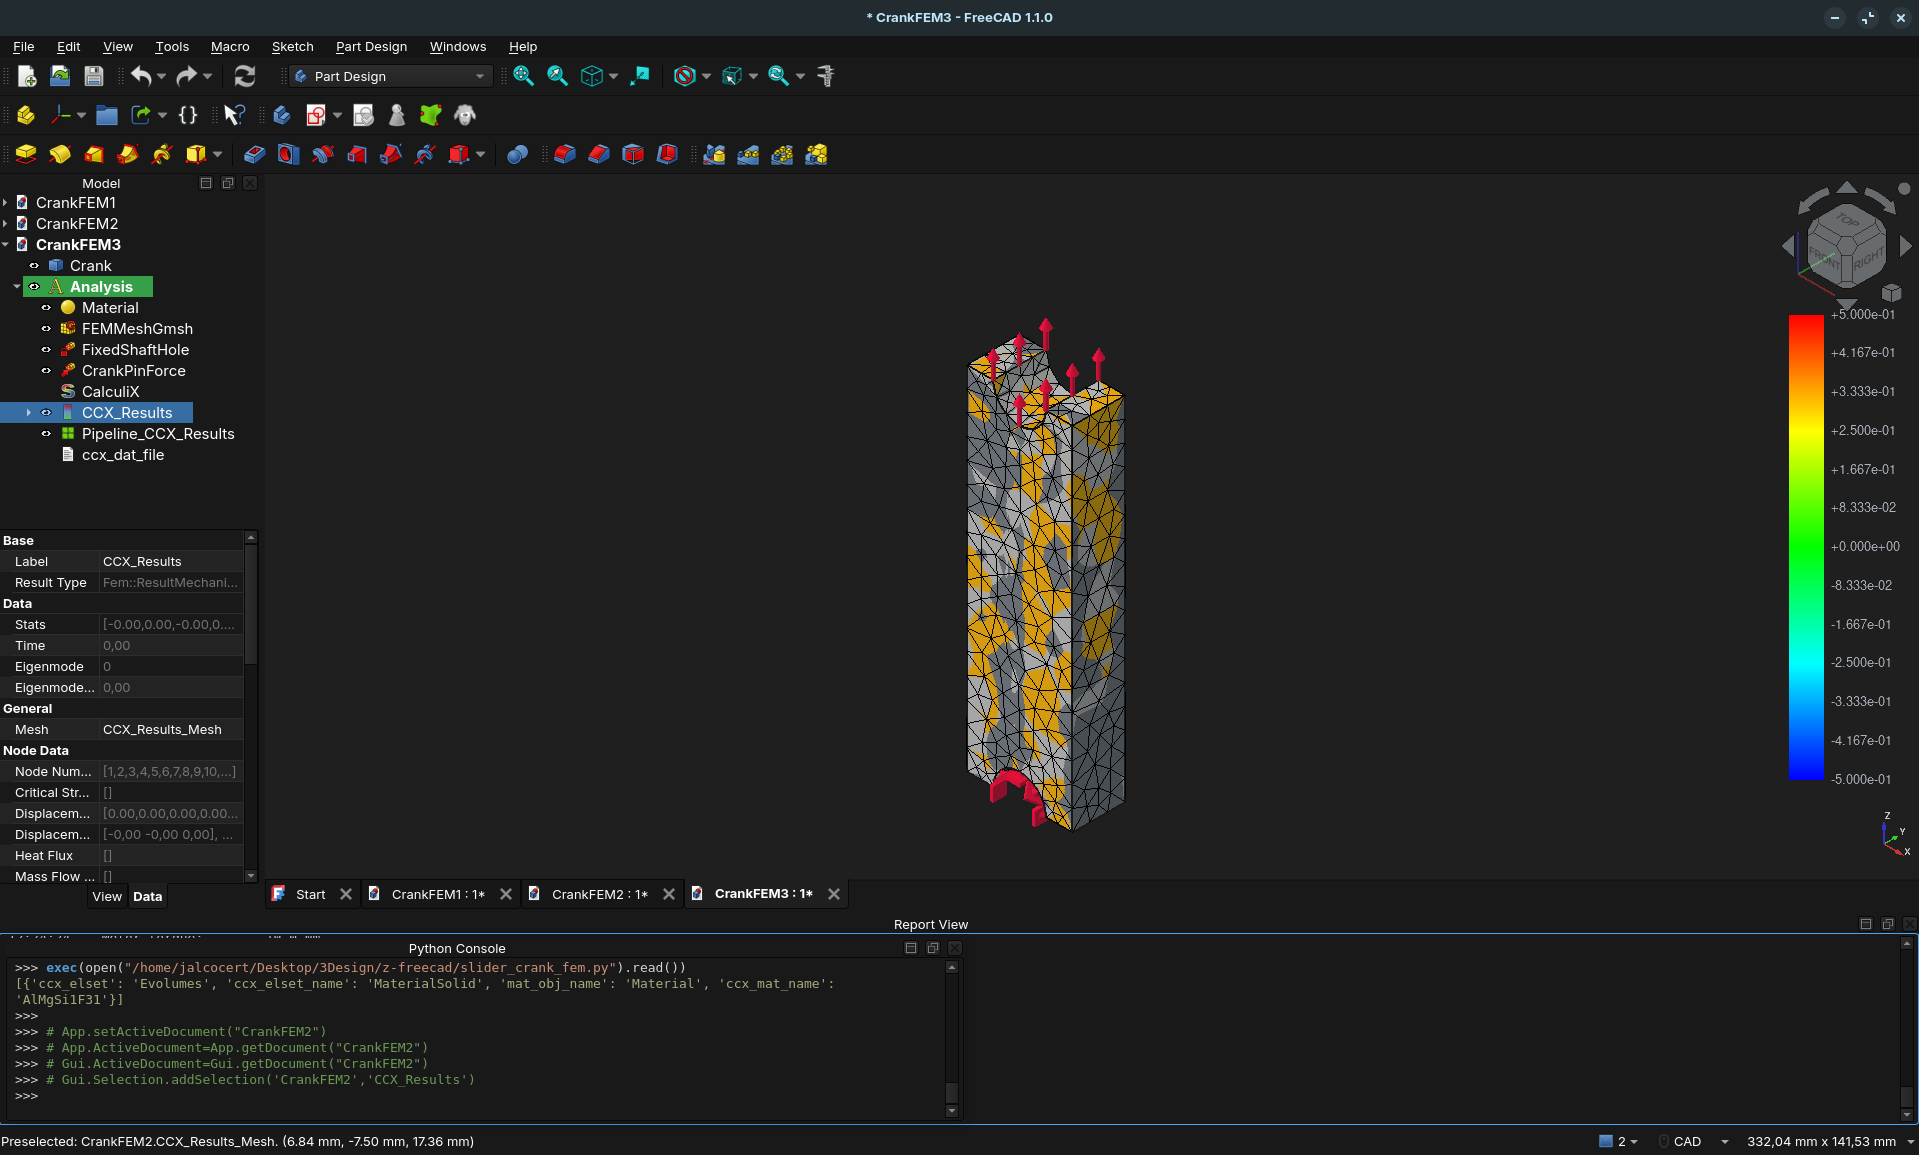This screenshot has width=1919, height=1155.
Task: Select the Additive Loft tool
Action: point(94,154)
